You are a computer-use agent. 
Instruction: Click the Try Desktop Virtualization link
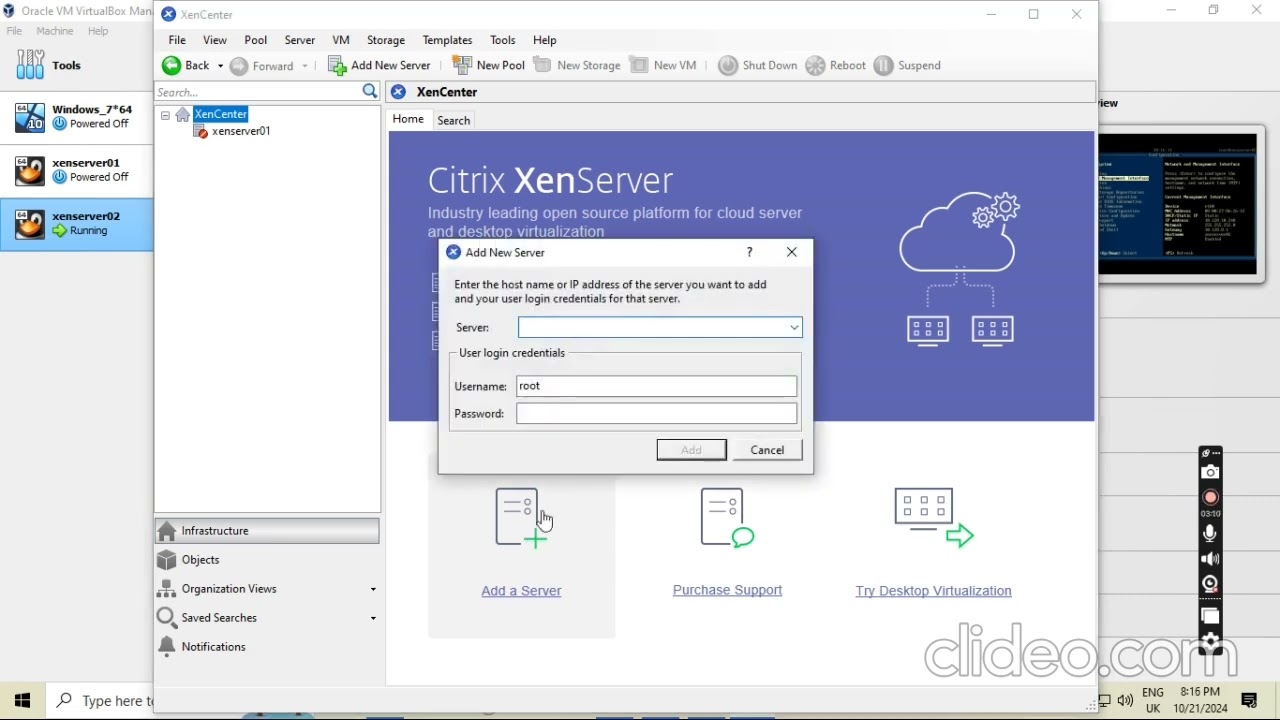934,591
